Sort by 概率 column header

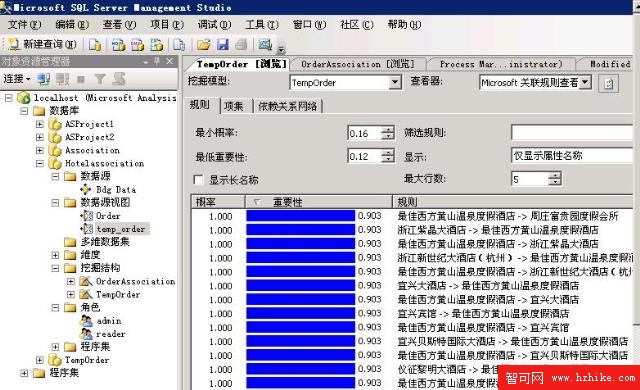coord(218,202)
